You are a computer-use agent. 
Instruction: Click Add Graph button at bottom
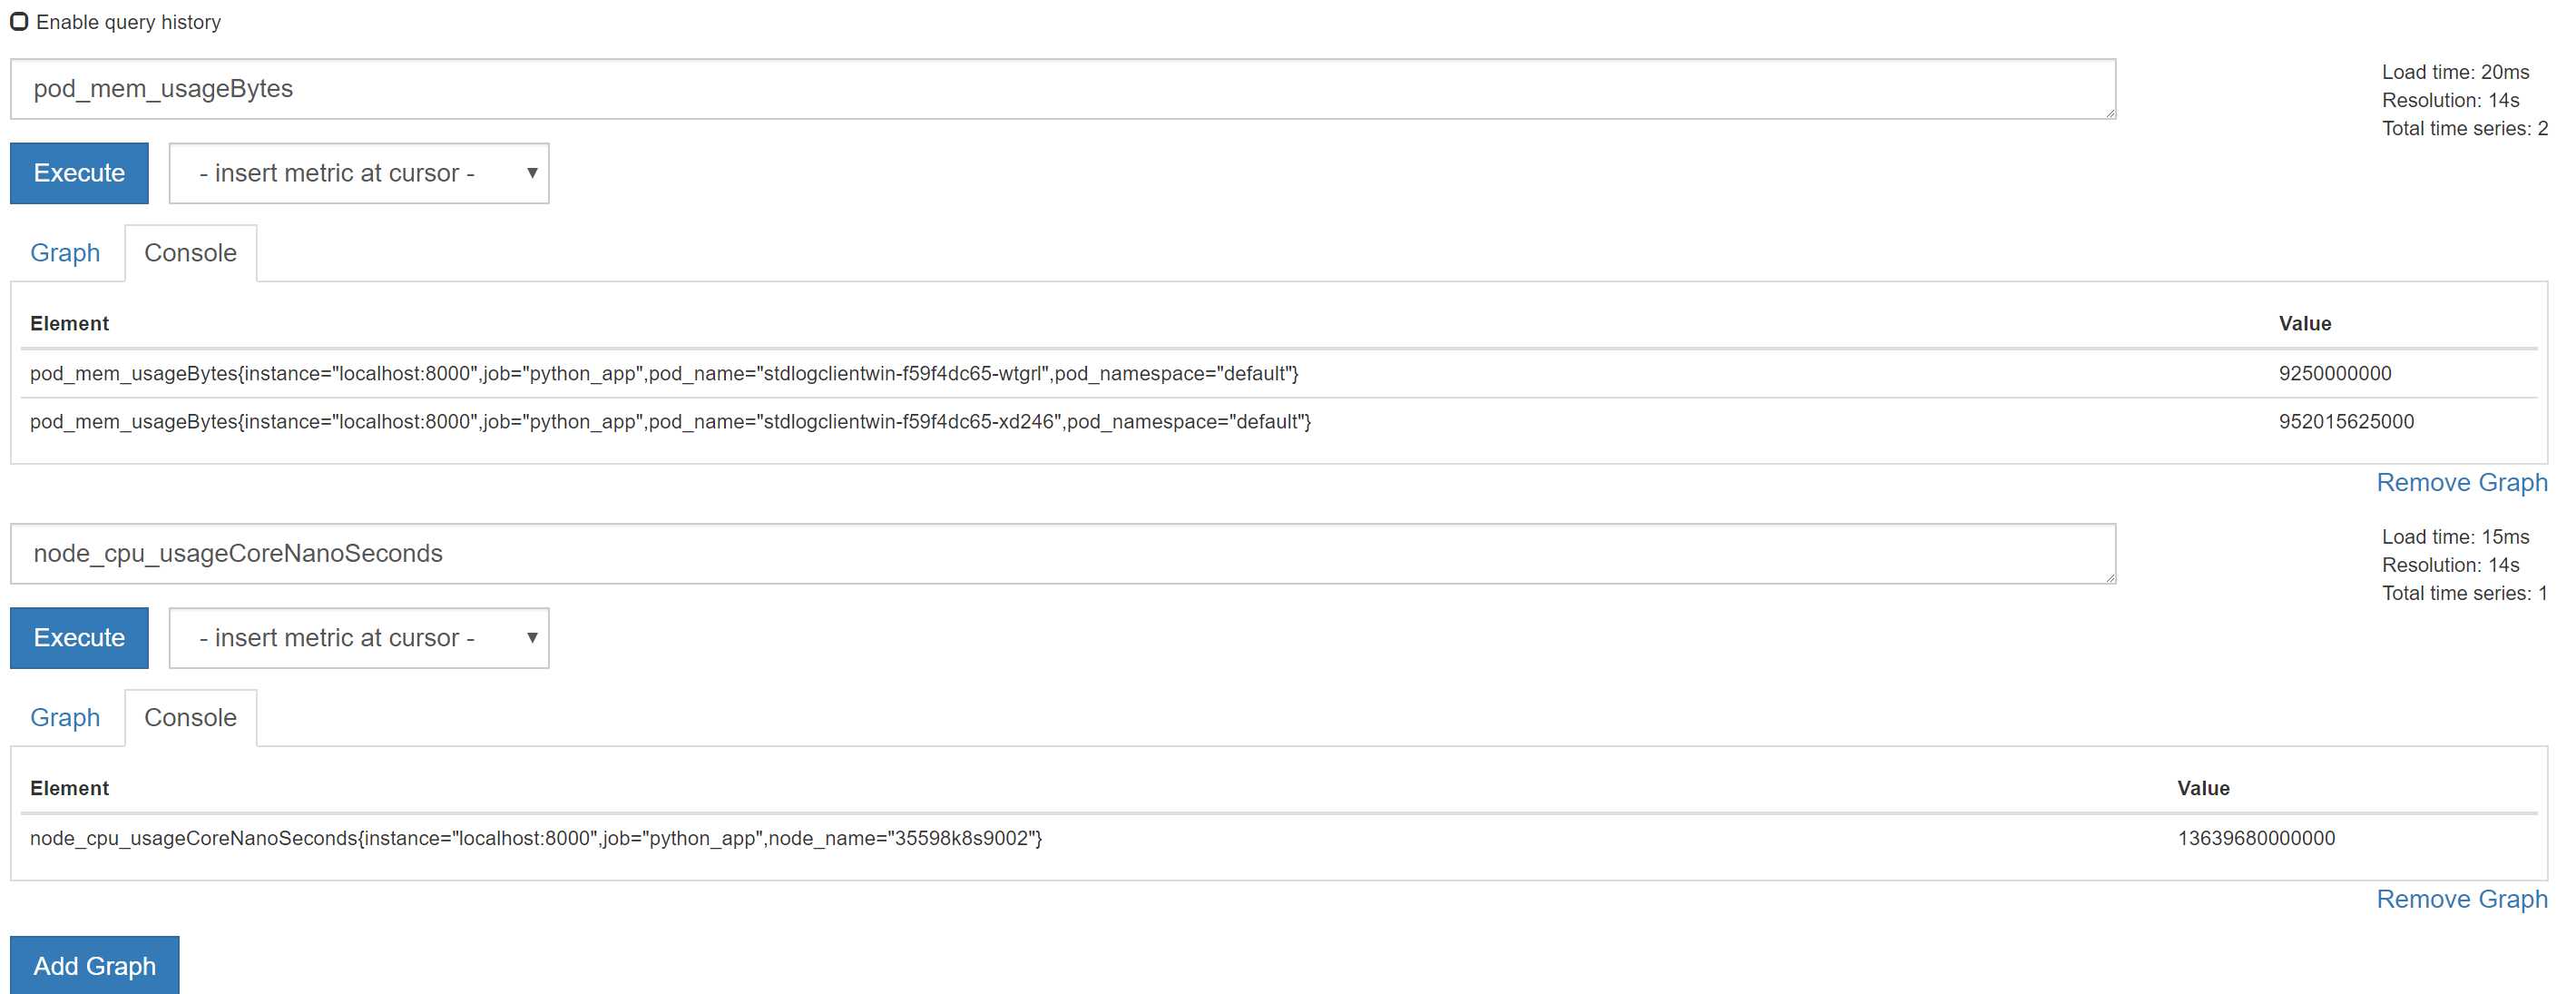click(93, 964)
